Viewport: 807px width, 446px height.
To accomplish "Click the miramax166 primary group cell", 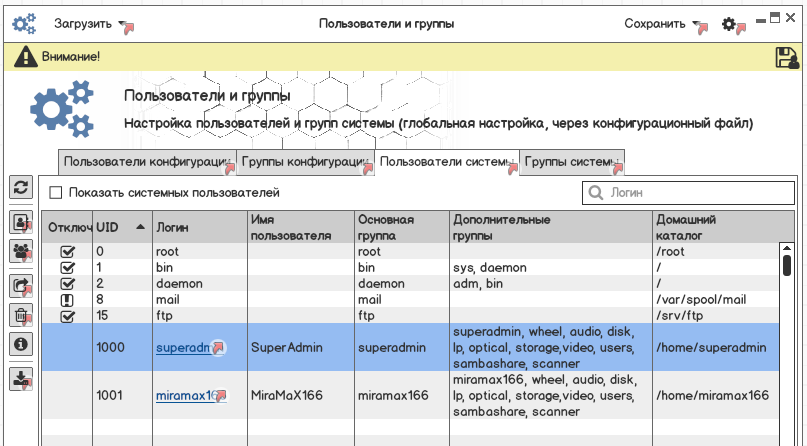I will 402,395.
